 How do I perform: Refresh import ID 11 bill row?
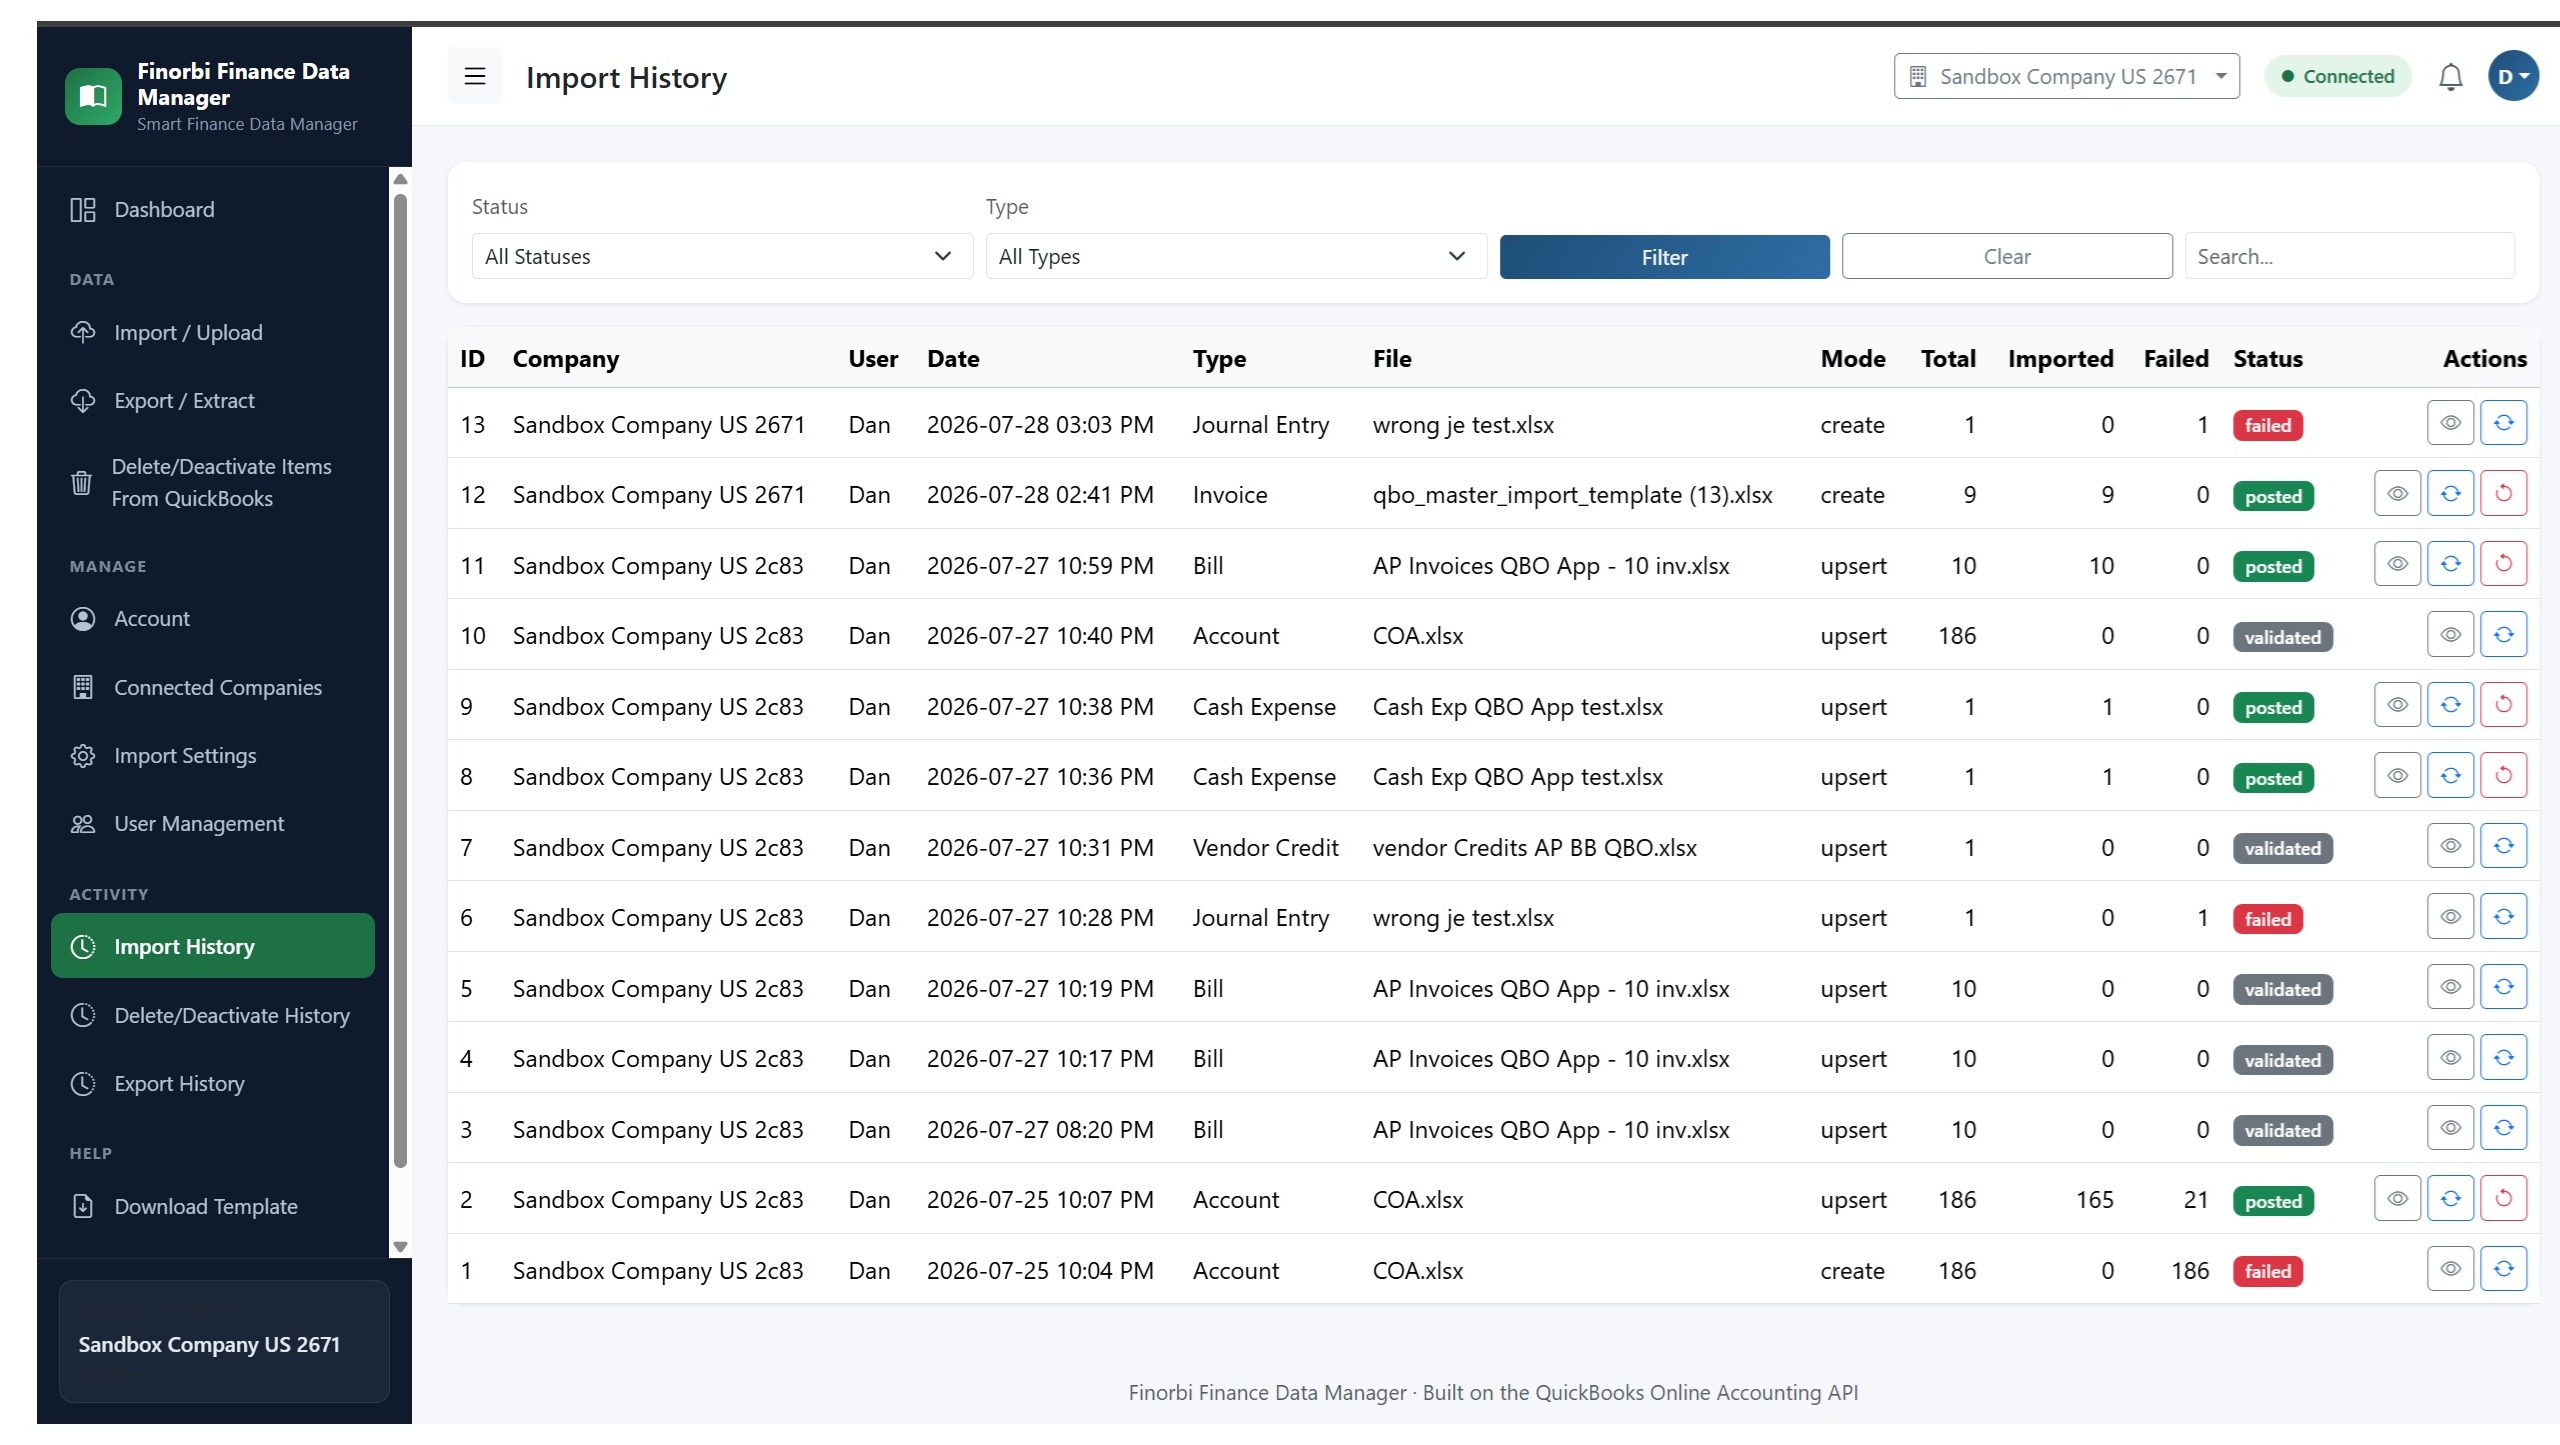(2450, 564)
